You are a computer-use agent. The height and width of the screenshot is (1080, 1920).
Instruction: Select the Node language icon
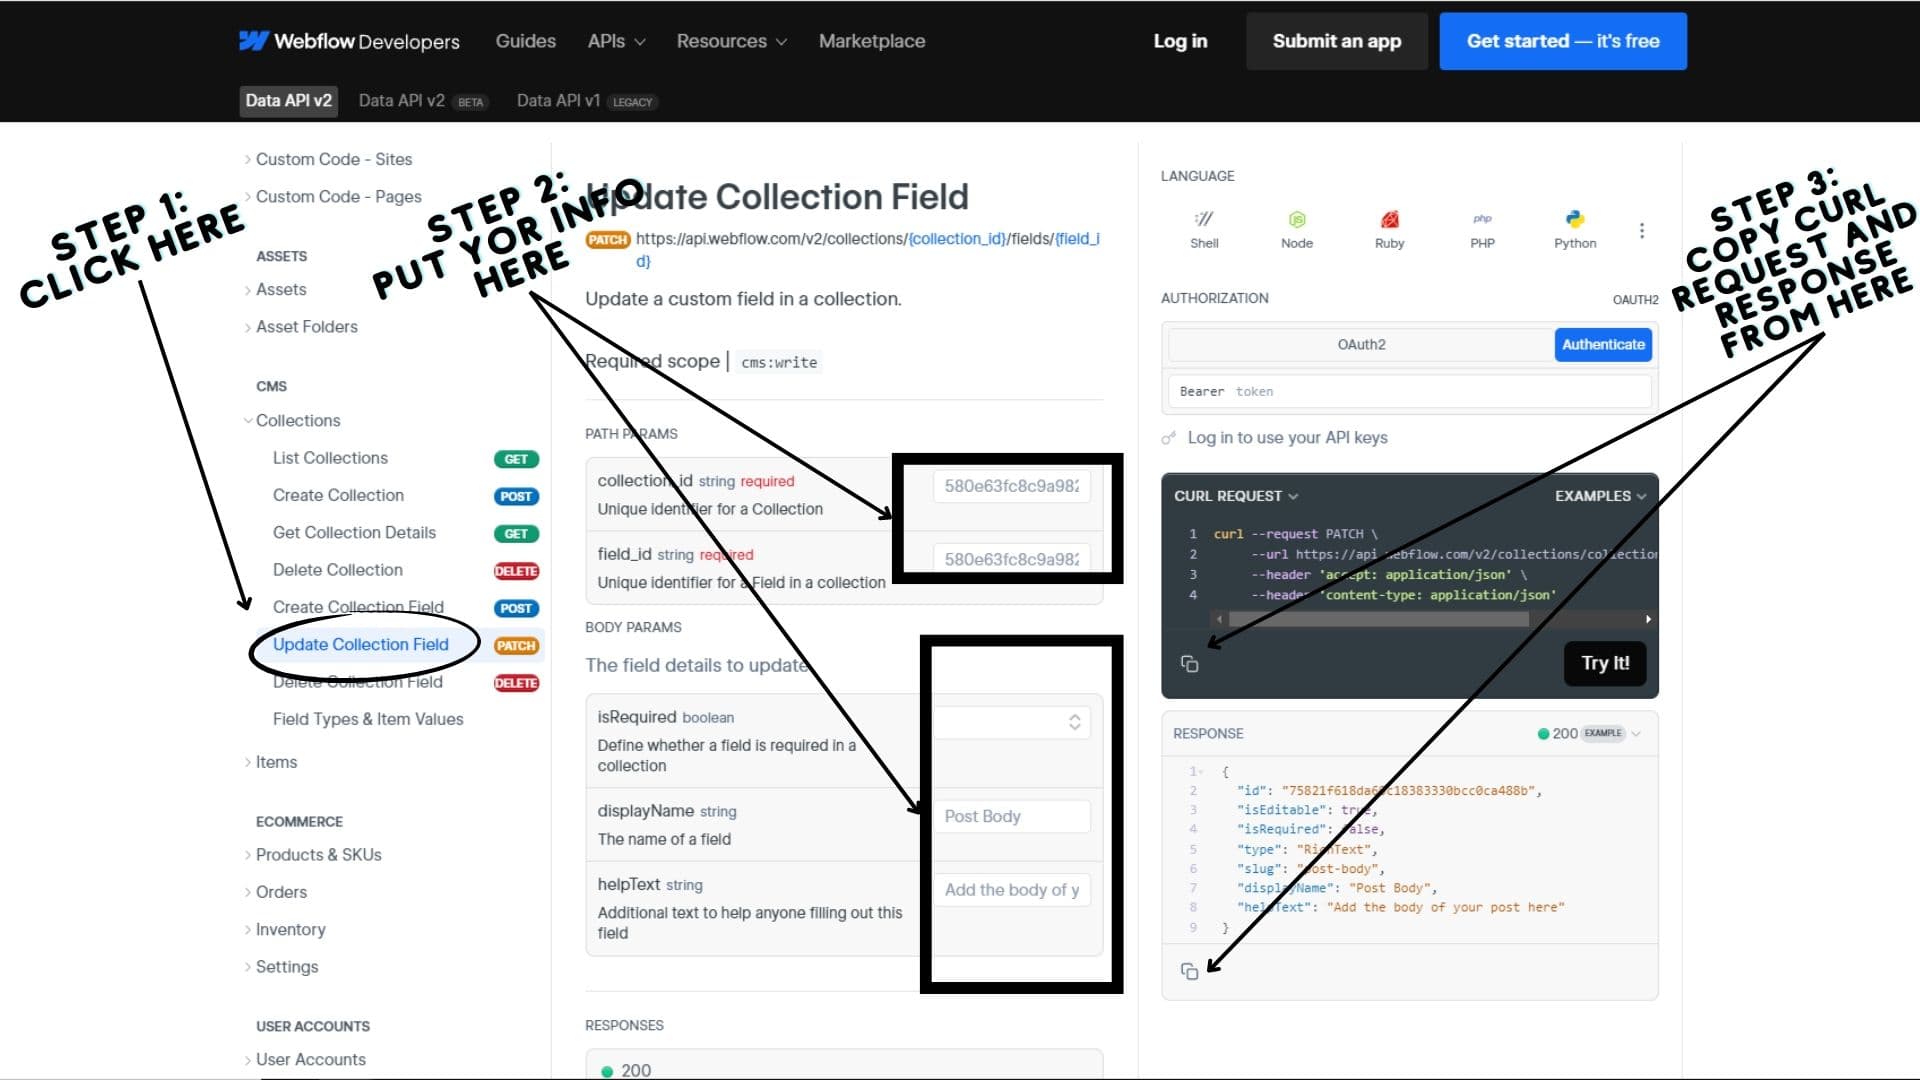point(1297,219)
